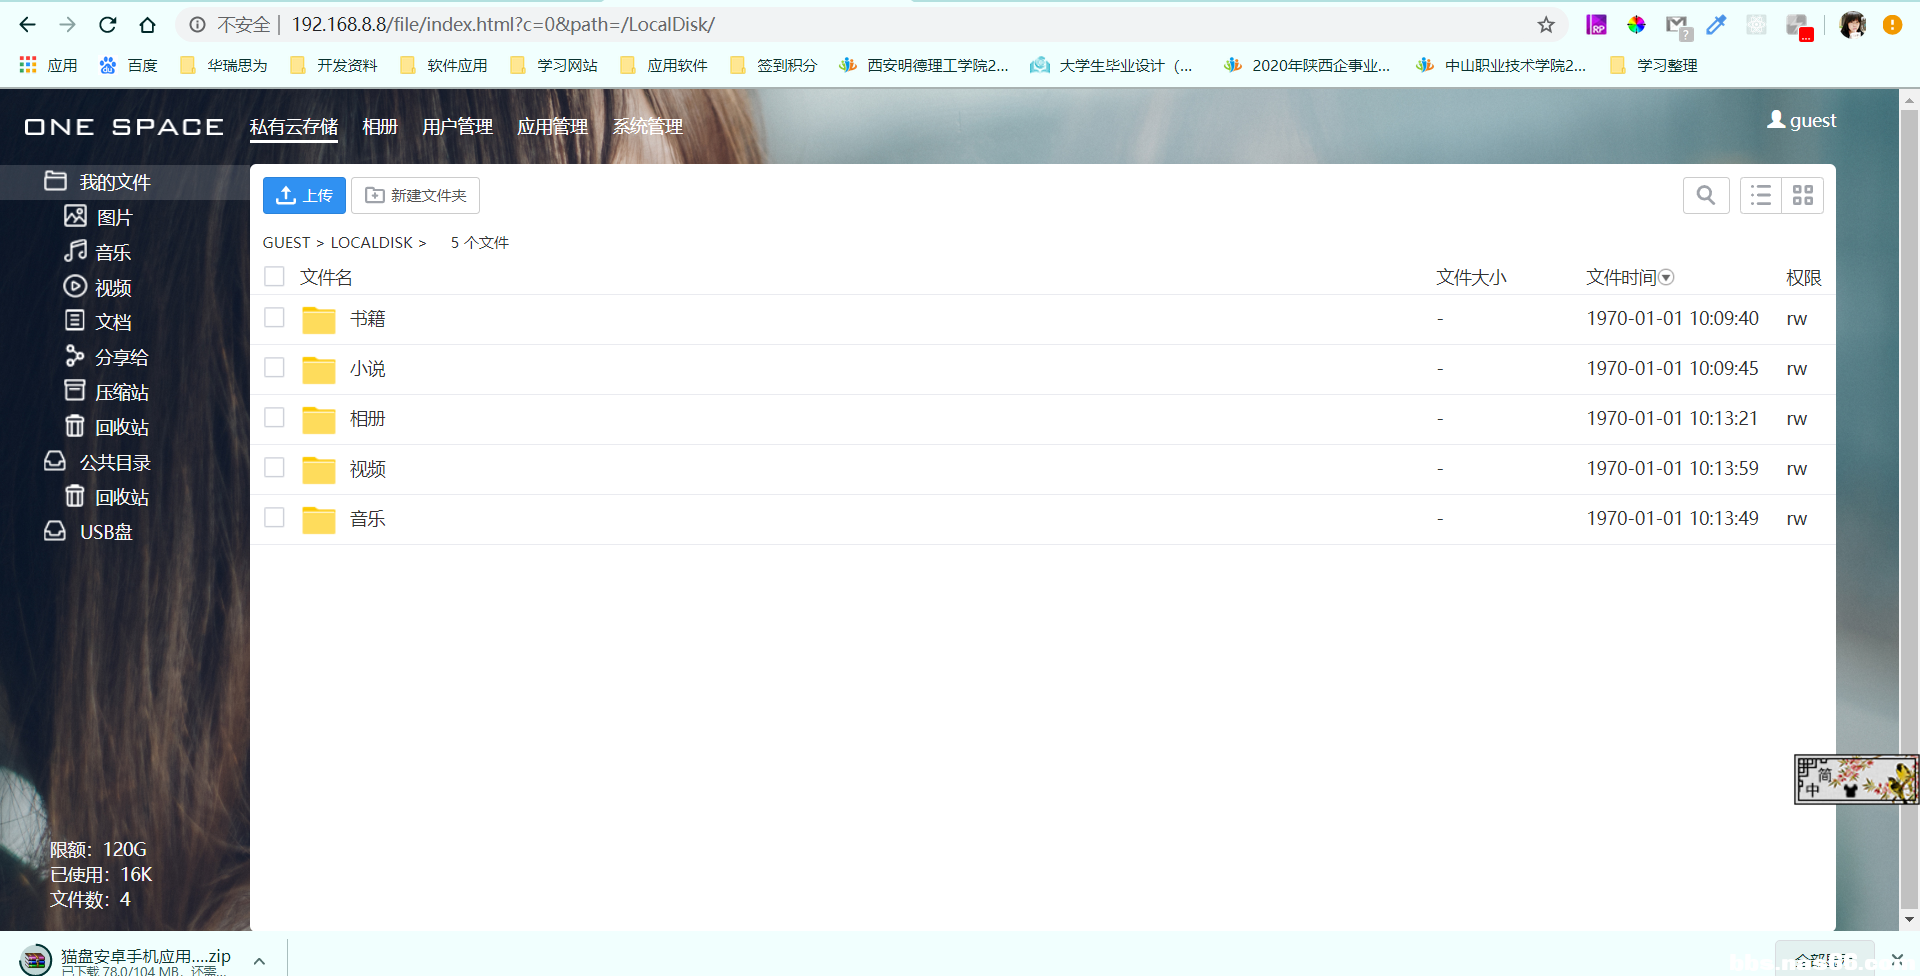This screenshot has width=1920, height=976.
Task: Reload the page
Action: pyautogui.click(x=107, y=24)
